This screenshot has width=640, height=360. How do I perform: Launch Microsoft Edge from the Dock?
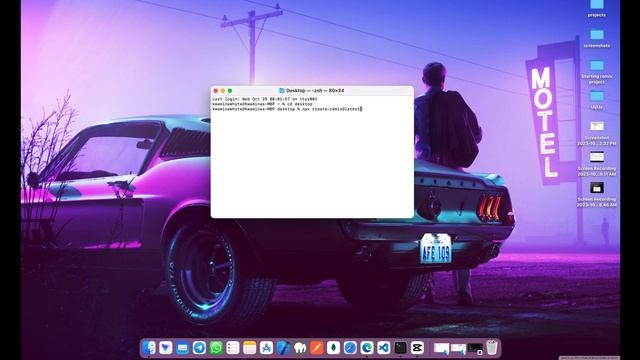click(x=367, y=348)
